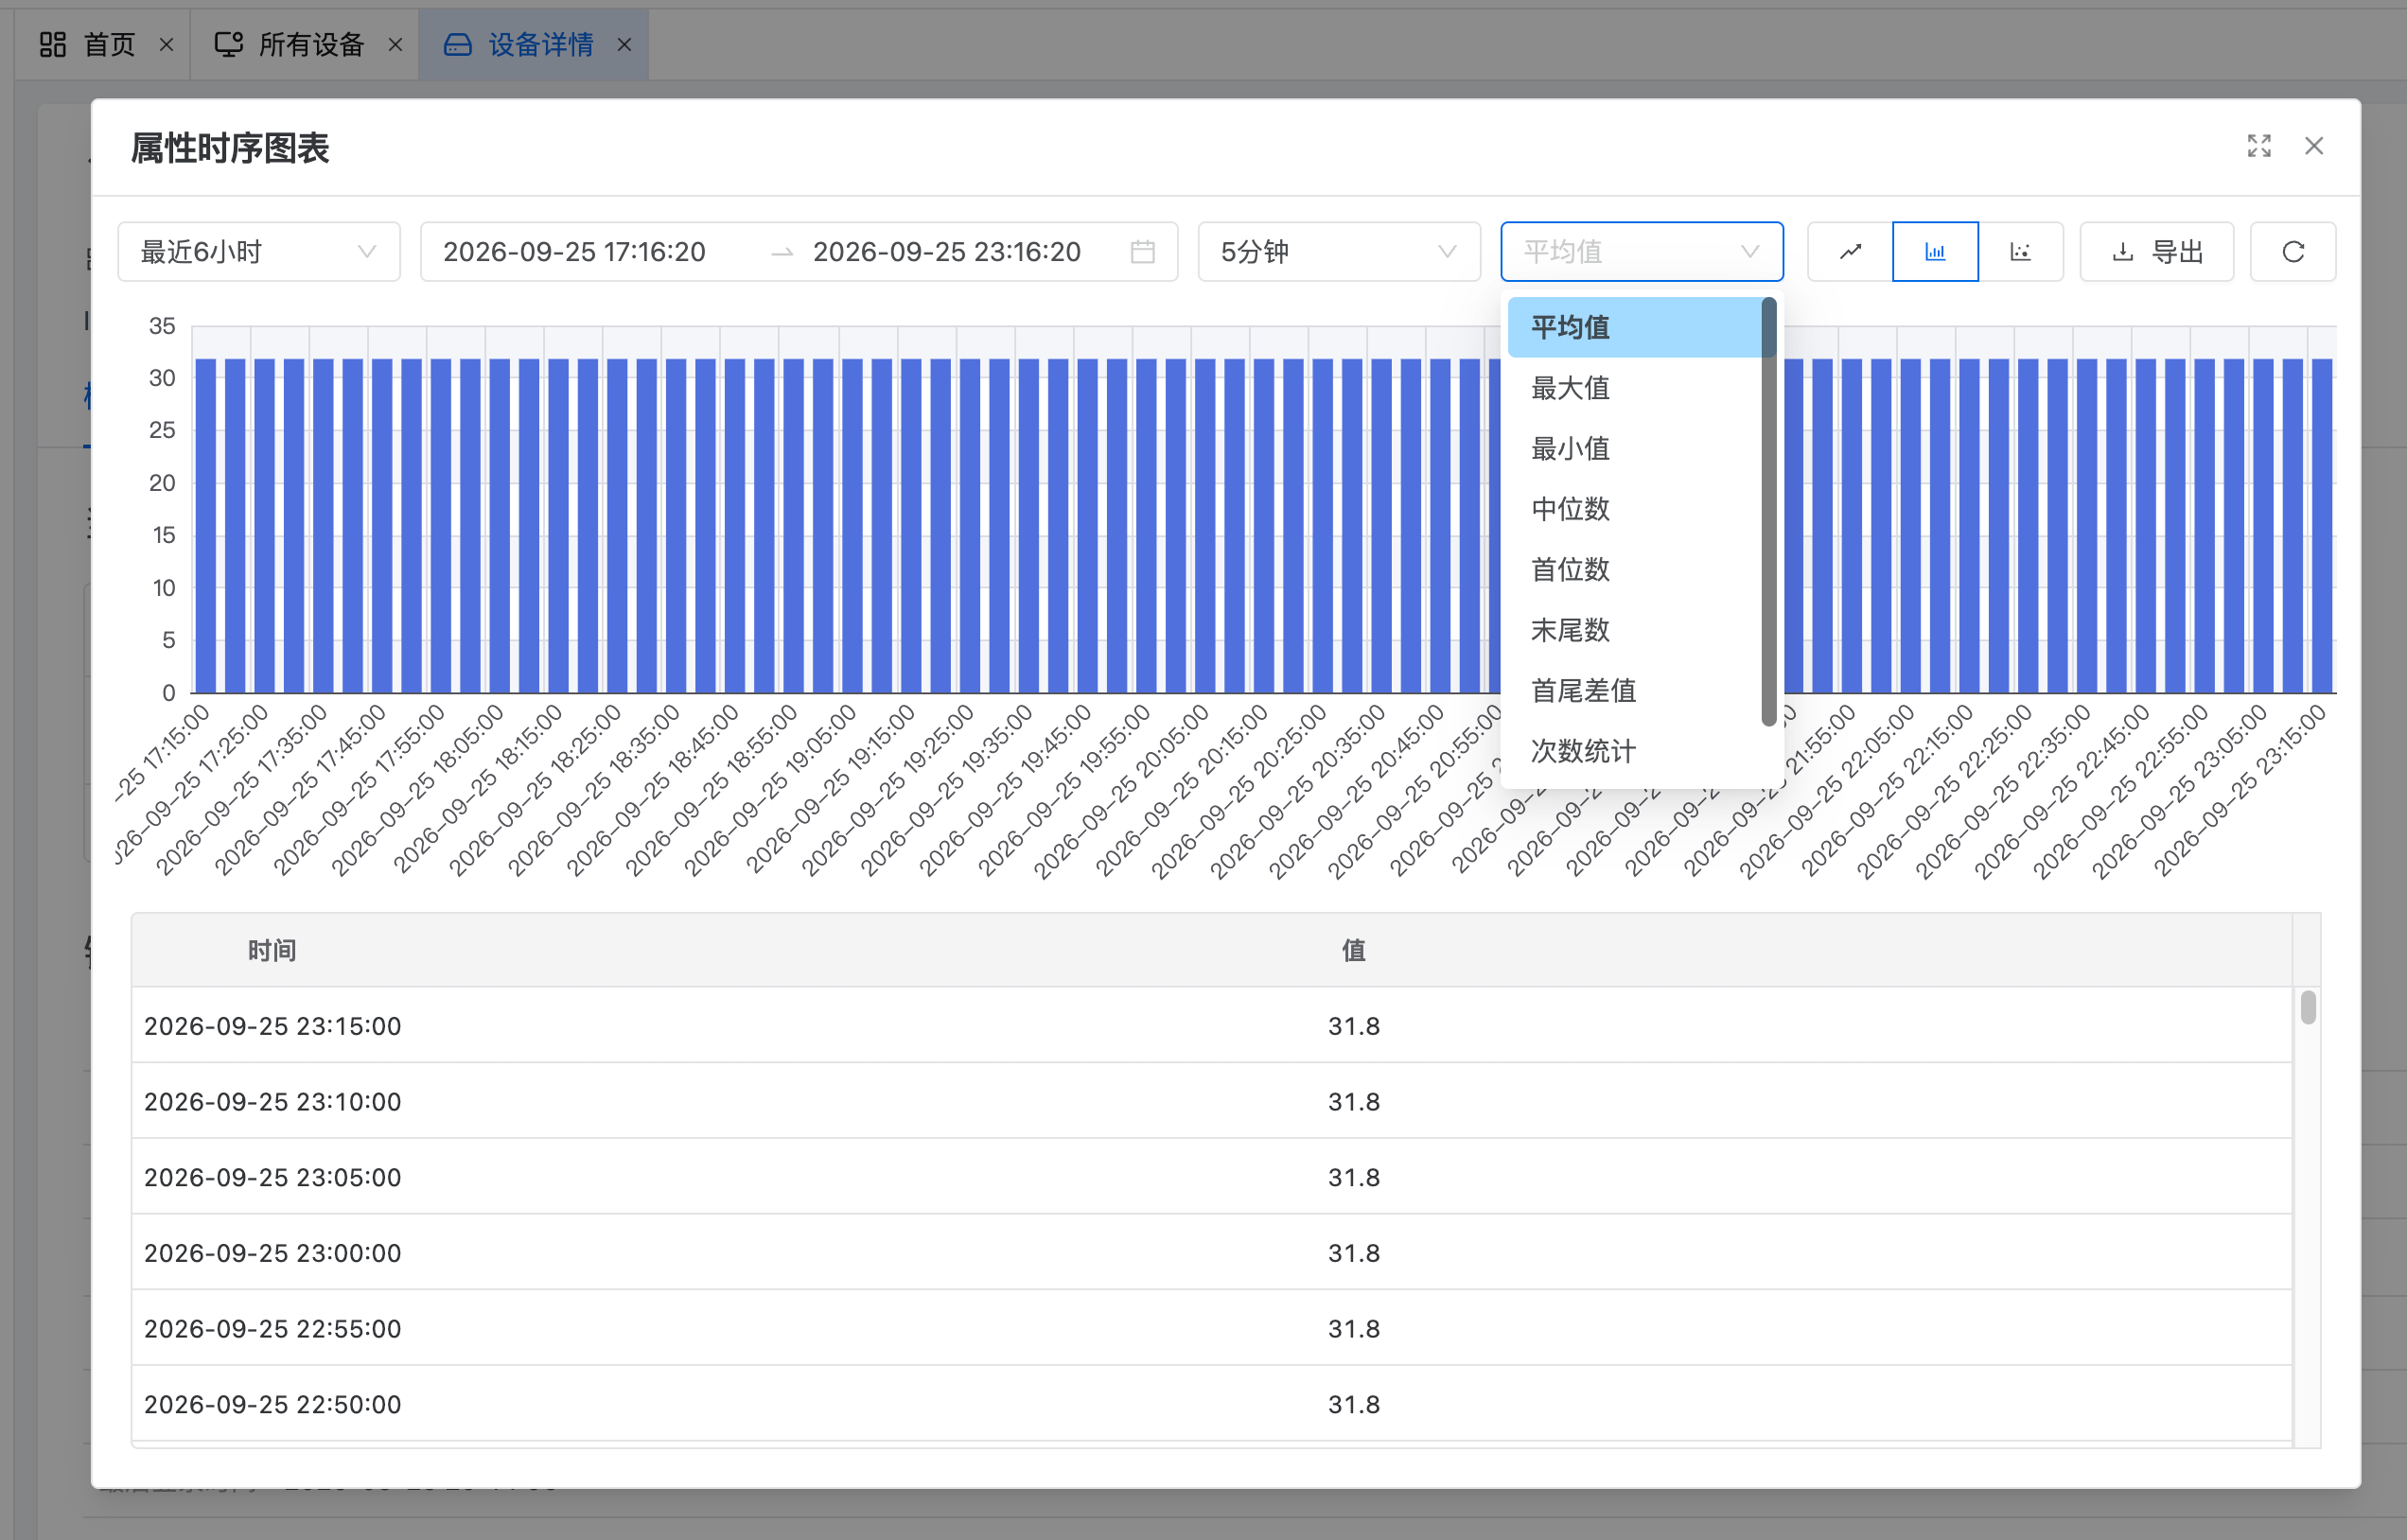
Task: Choose 首尾差值 in the dropdown list
Action: click(1636, 690)
